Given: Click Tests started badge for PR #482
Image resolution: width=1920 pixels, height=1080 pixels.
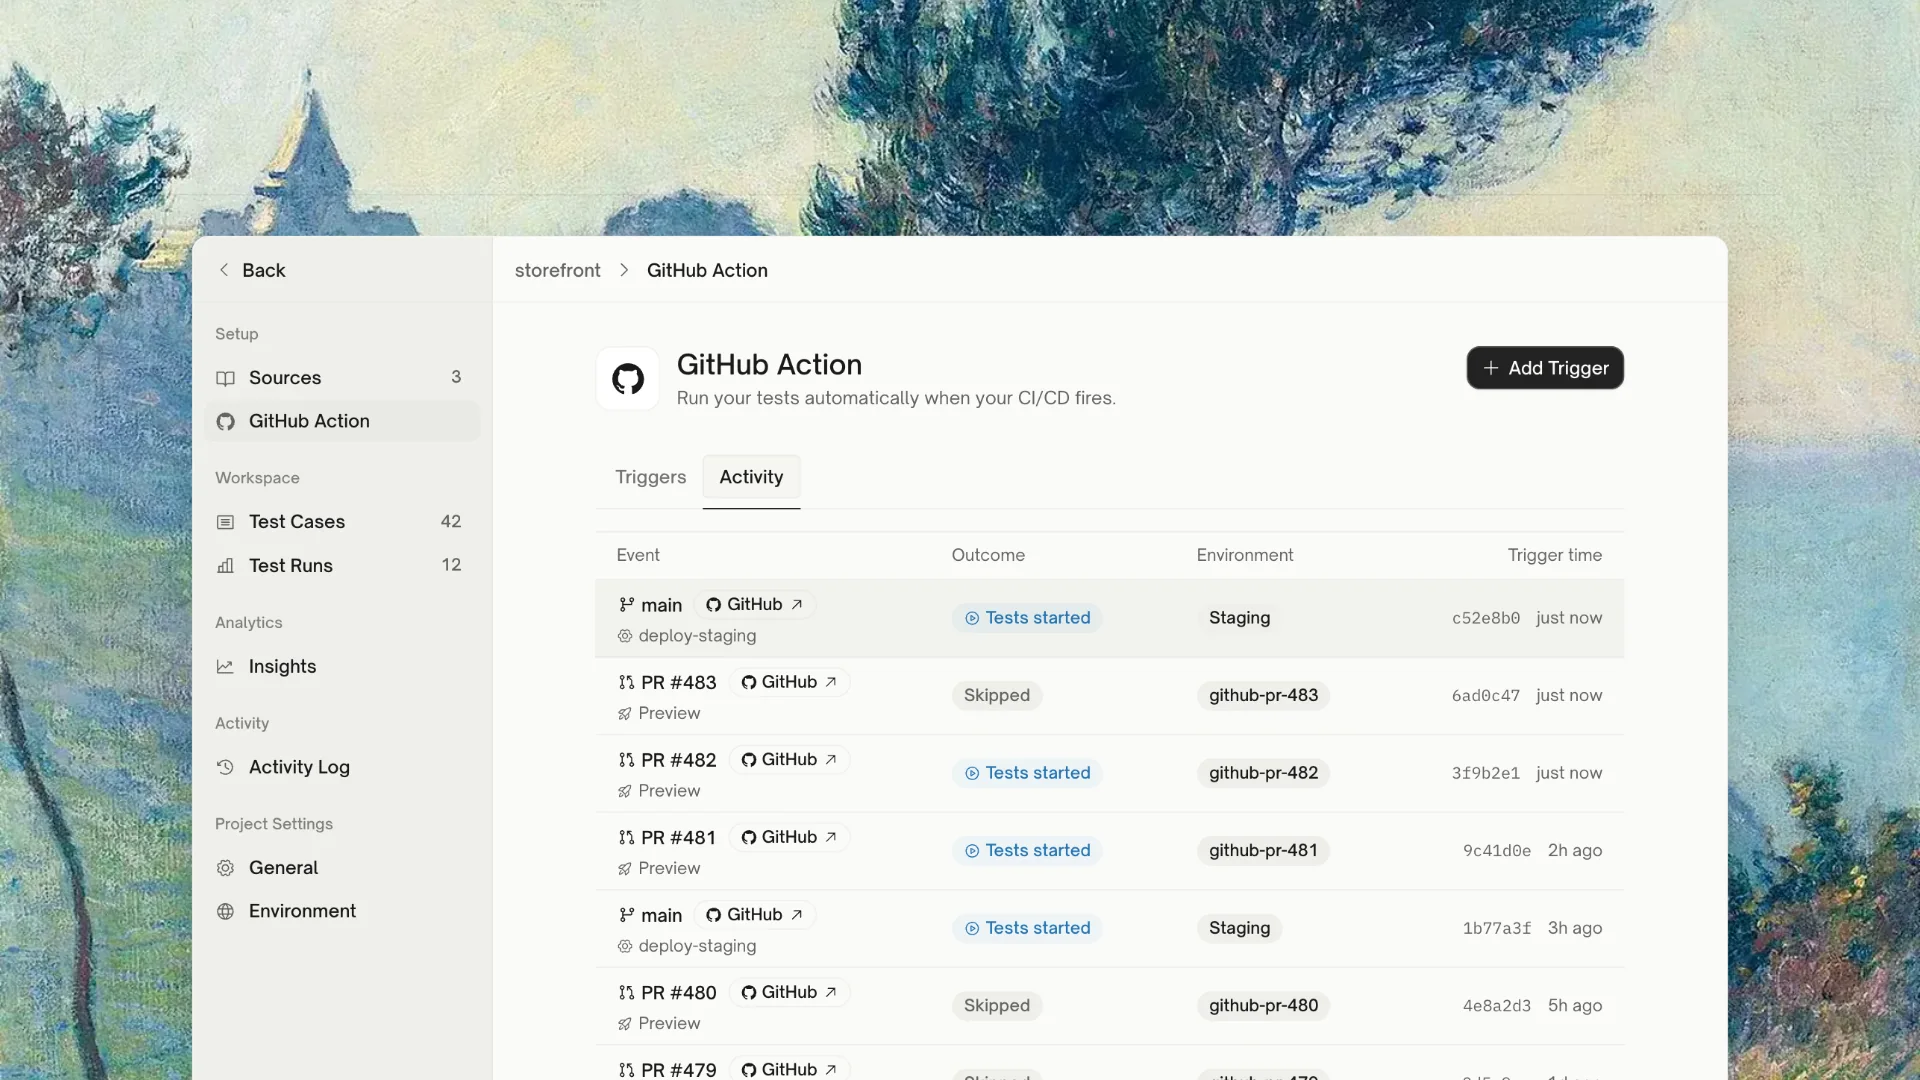Looking at the screenshot, I should (x=1027, y=773).
